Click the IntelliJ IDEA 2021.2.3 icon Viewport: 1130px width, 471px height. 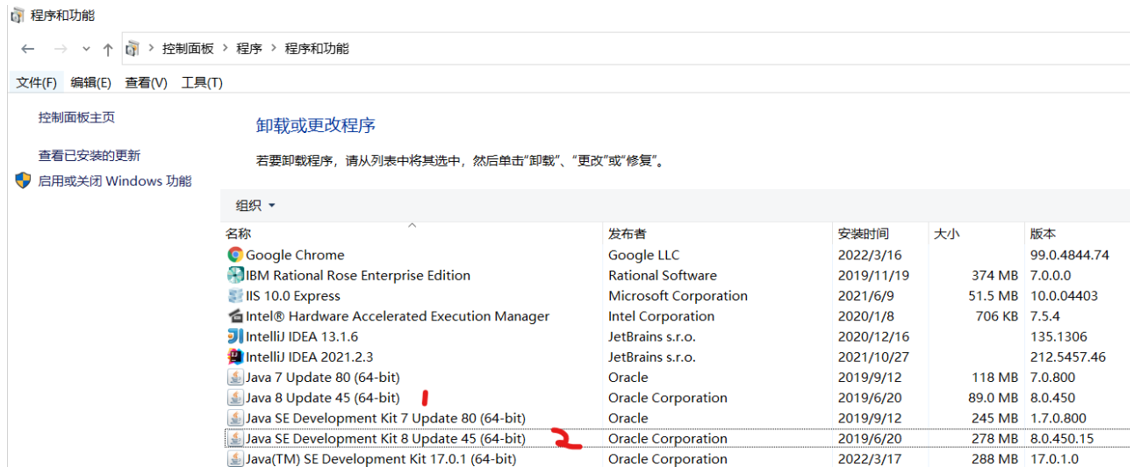(235, 356)
